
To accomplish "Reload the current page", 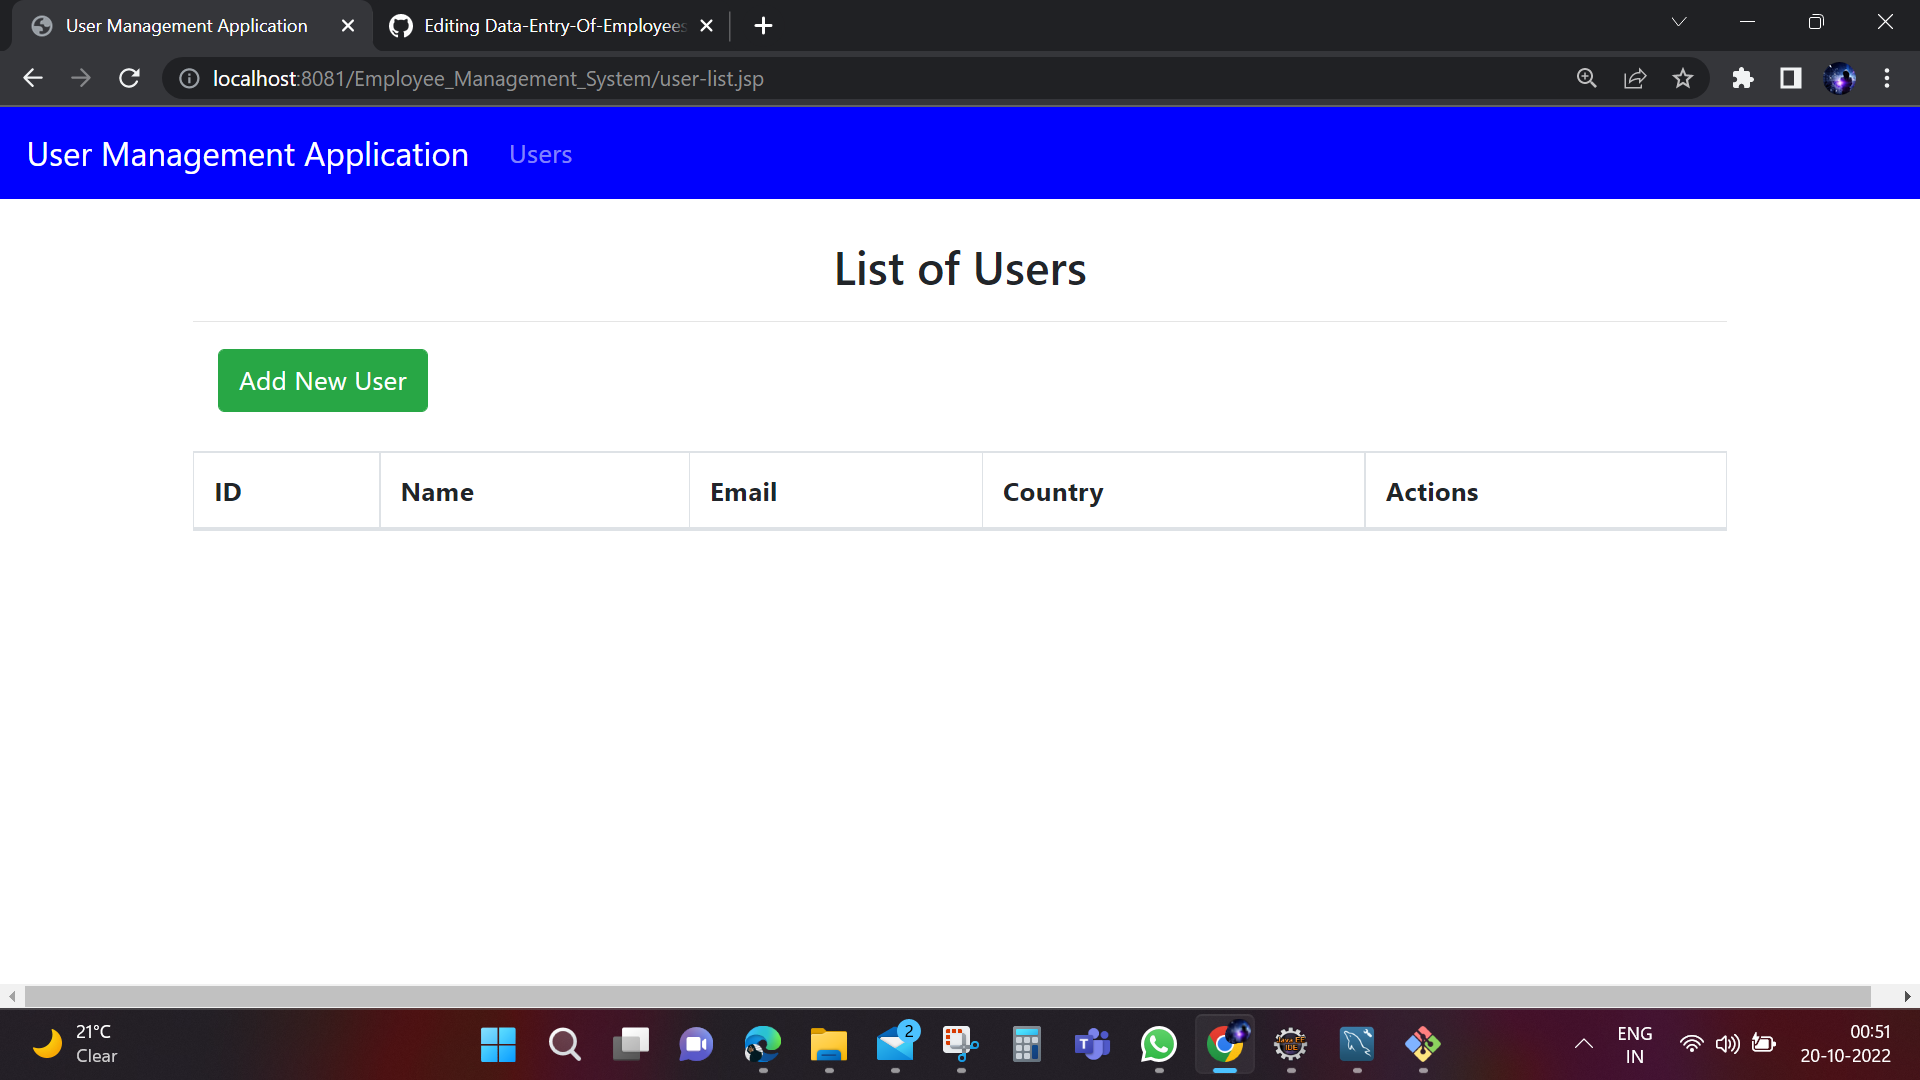I will 129,78.
